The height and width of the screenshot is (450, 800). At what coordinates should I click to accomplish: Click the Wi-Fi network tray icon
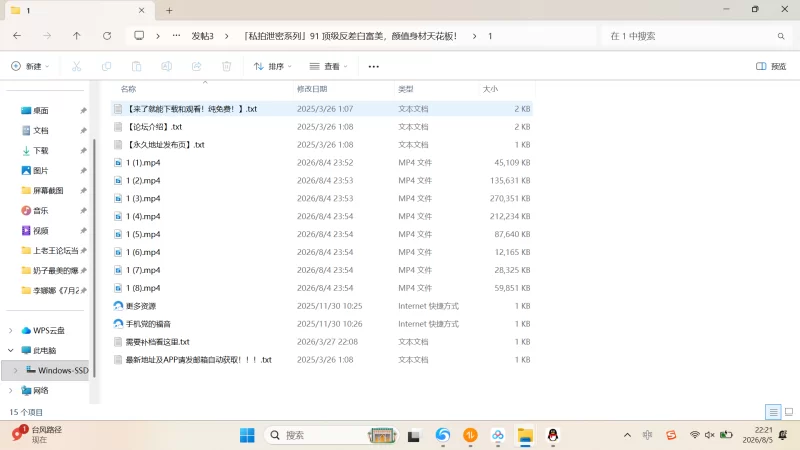tap(694, 435)
